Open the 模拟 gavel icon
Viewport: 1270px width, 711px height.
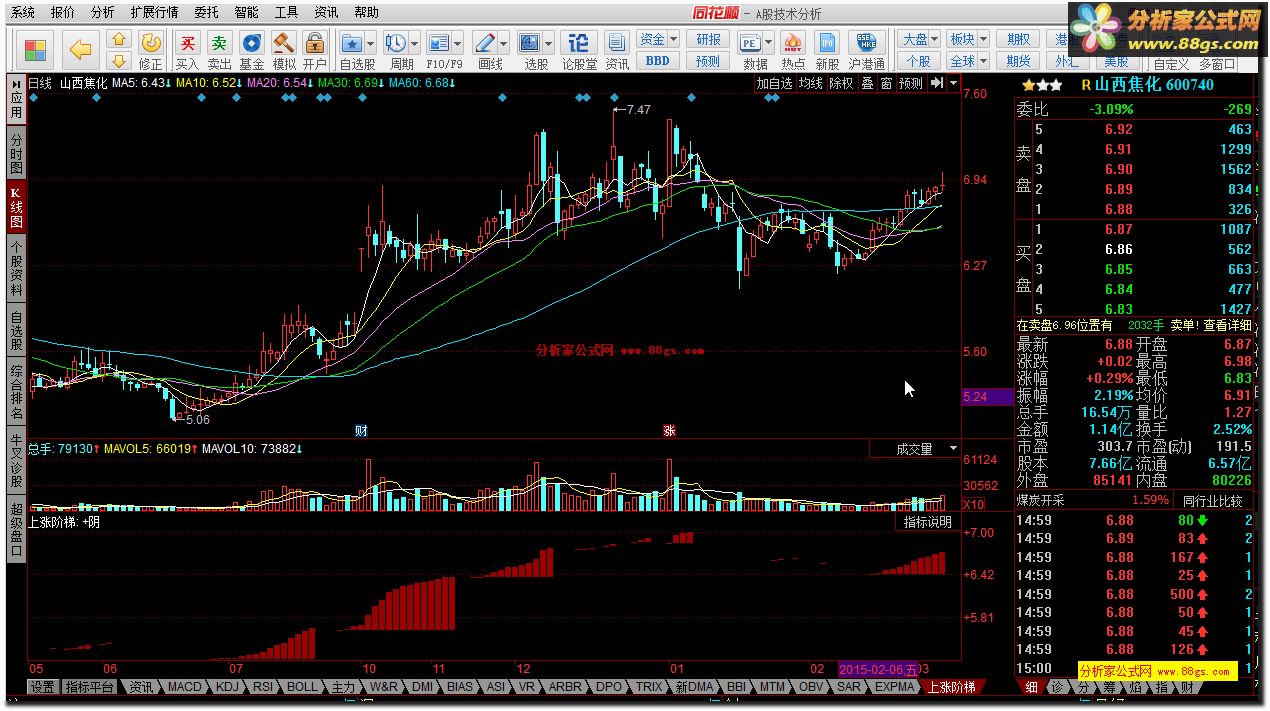pos(284,50)
